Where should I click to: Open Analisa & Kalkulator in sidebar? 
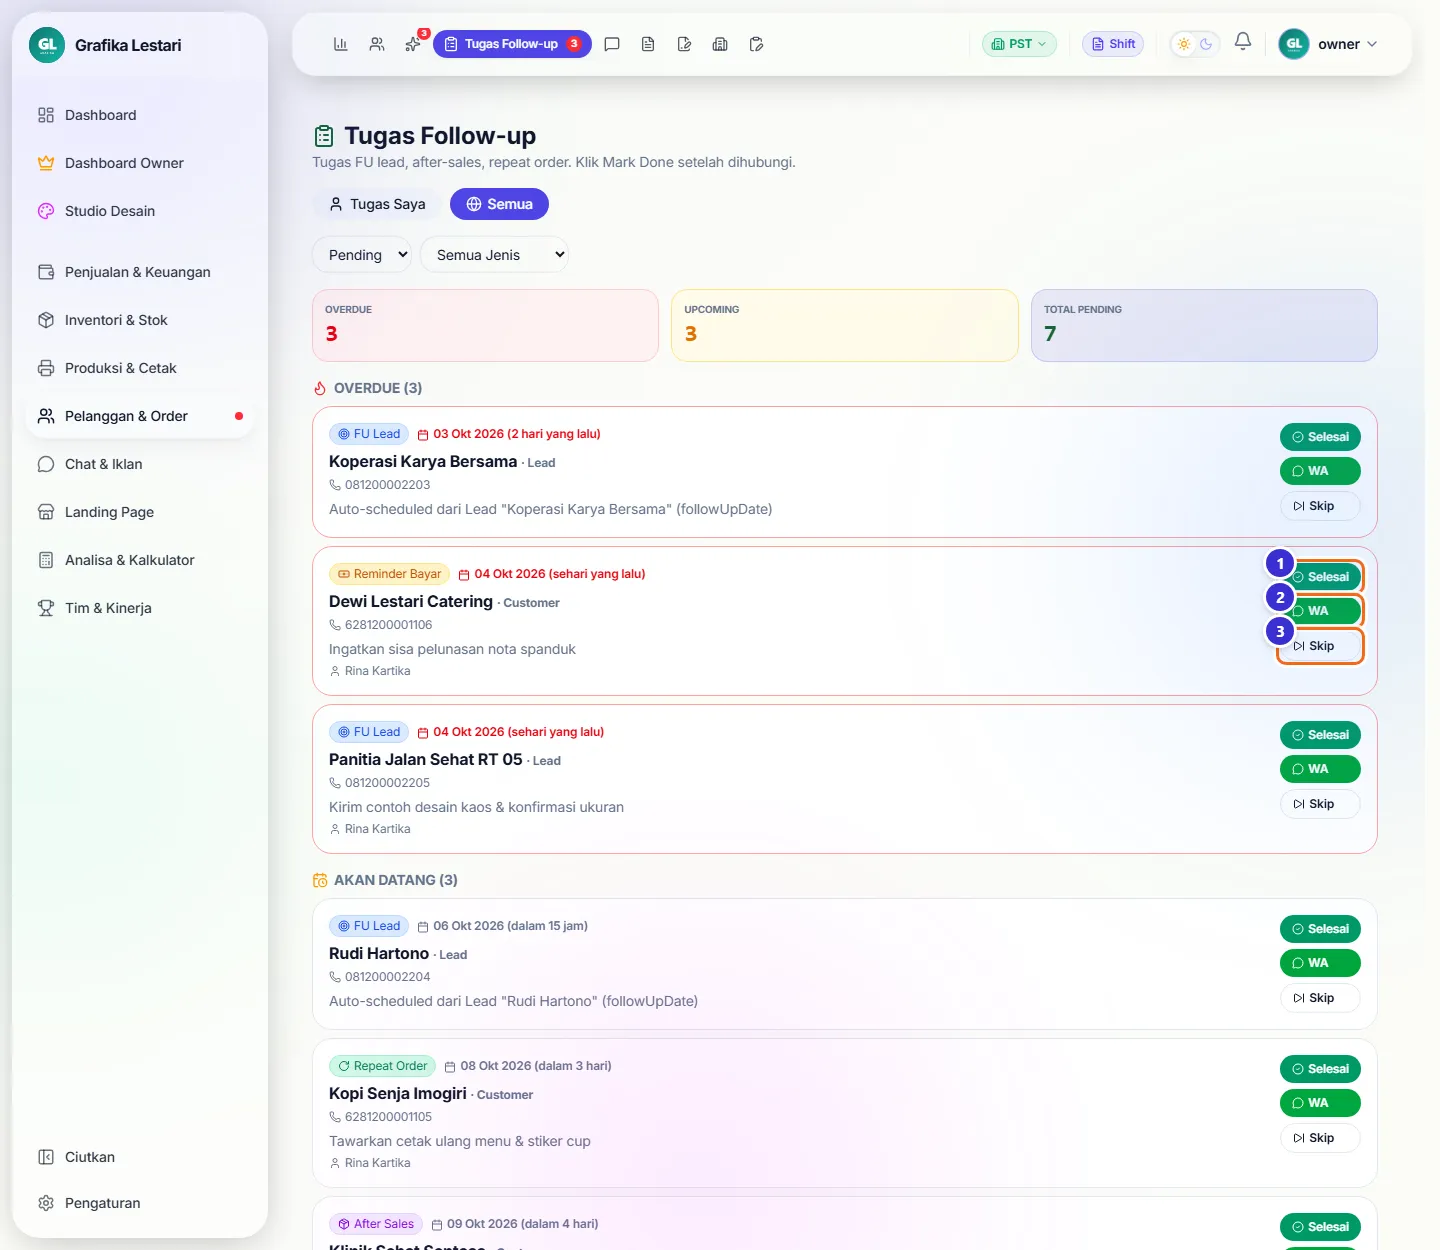pos(140,560)
